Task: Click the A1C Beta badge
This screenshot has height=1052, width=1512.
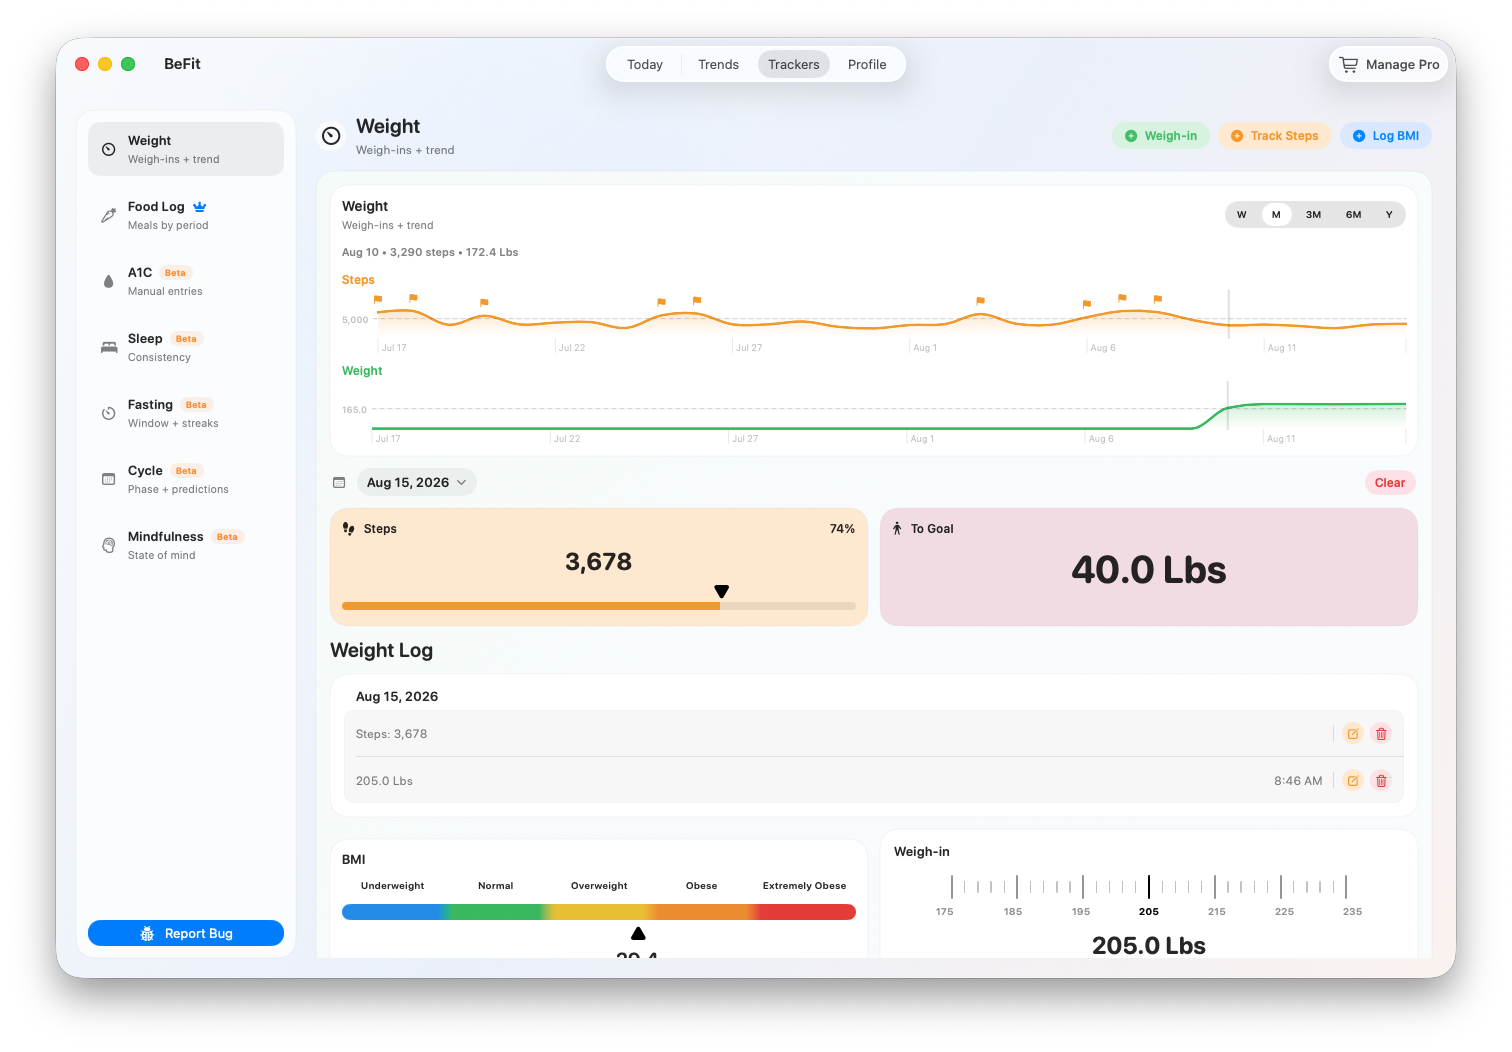Action: [x=175, y=273]
